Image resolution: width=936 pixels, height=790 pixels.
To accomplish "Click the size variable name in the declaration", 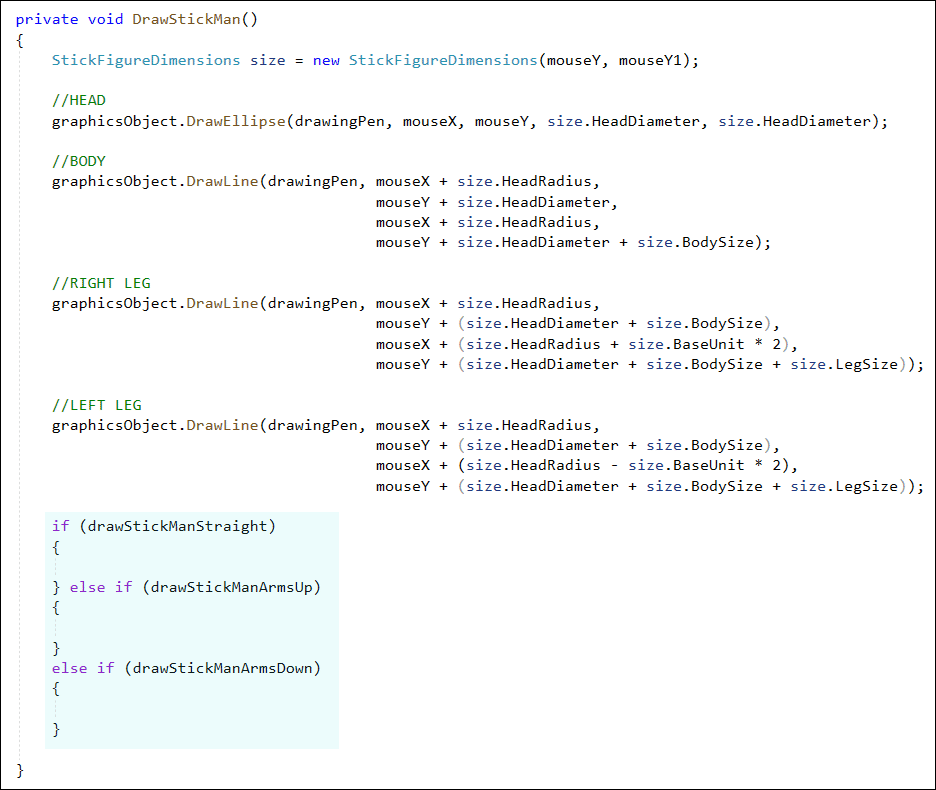I will 267,60.
